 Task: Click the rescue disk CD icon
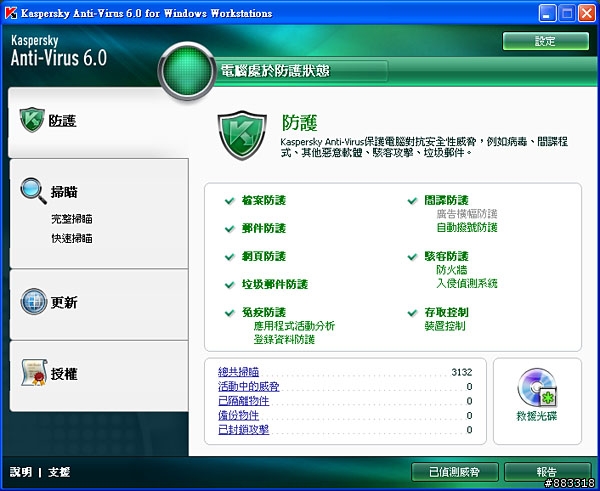pyautogui.click(x=537, y=388)
